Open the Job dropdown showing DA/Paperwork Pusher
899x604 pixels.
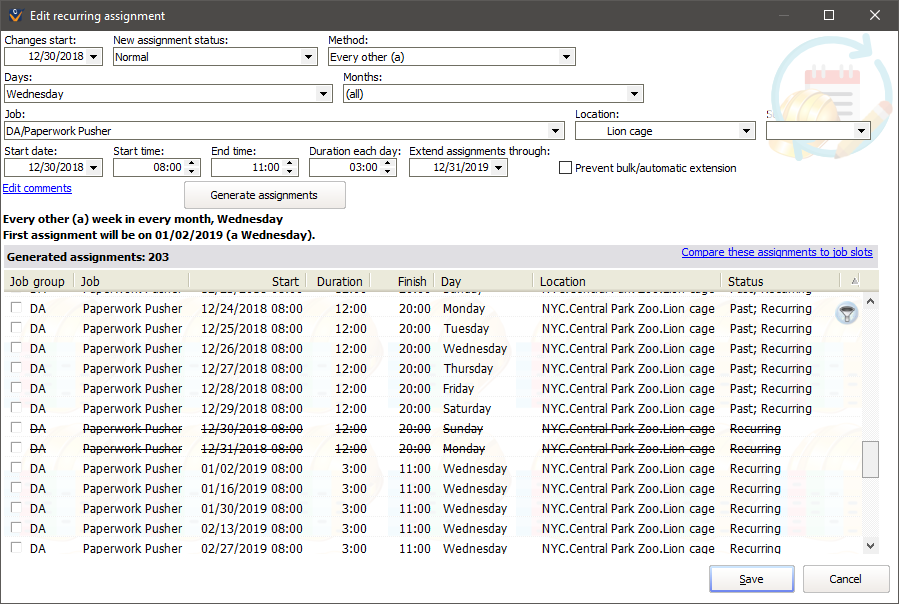[x=556, y=130]
